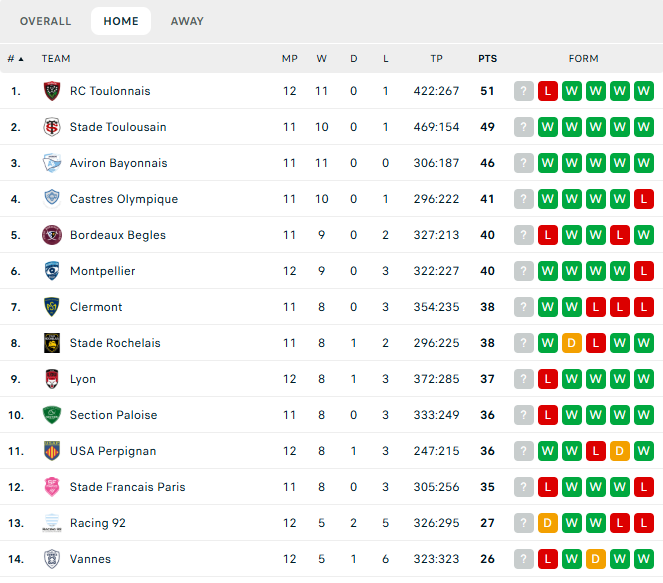663x583 pixels.
Task: Open the USA Perpignan crest
Action: click(x=52, y=451)
